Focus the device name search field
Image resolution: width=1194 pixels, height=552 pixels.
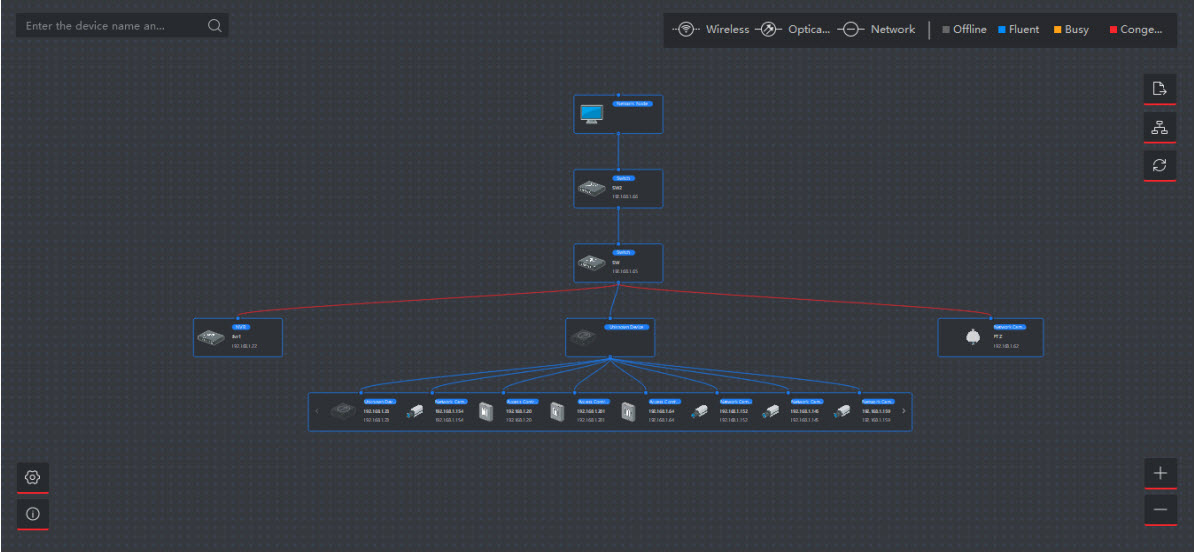coord(110,26)
